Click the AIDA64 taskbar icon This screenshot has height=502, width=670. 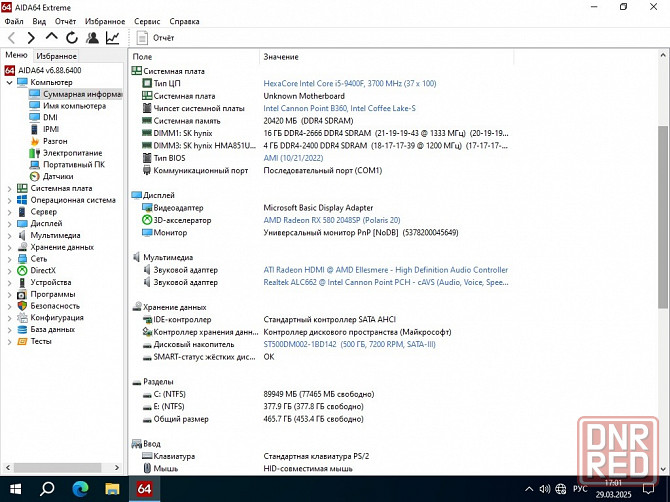[144, 489]
